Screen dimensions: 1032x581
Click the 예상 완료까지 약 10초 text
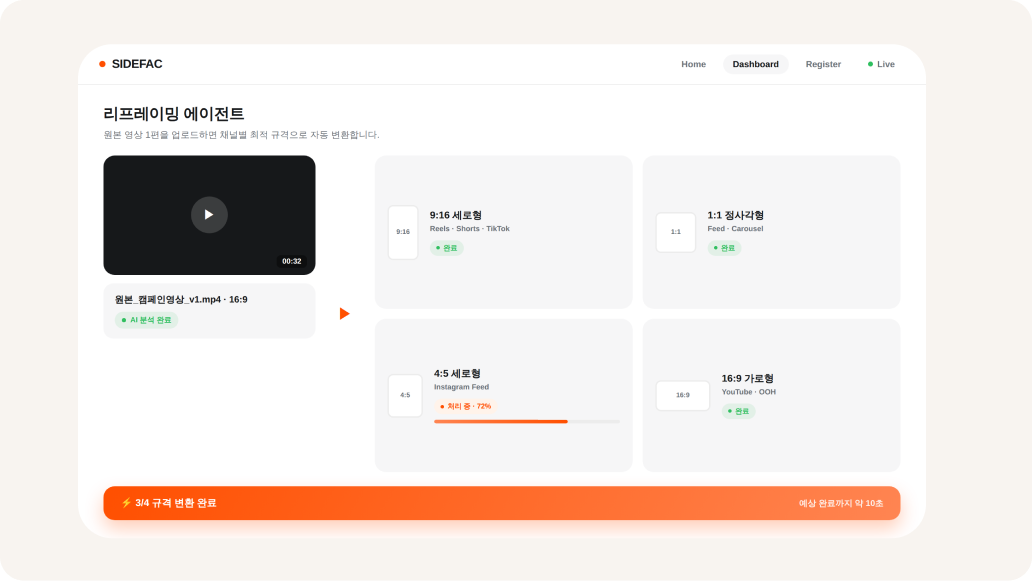click(x=841, y=503)
